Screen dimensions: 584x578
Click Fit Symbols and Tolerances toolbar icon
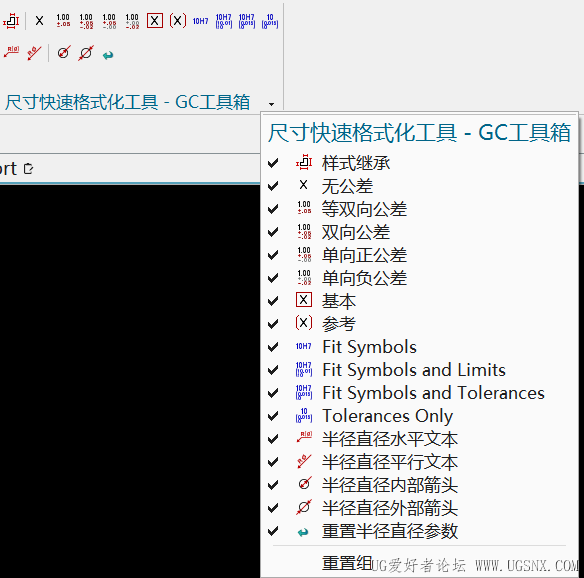[x=247, y=21]
